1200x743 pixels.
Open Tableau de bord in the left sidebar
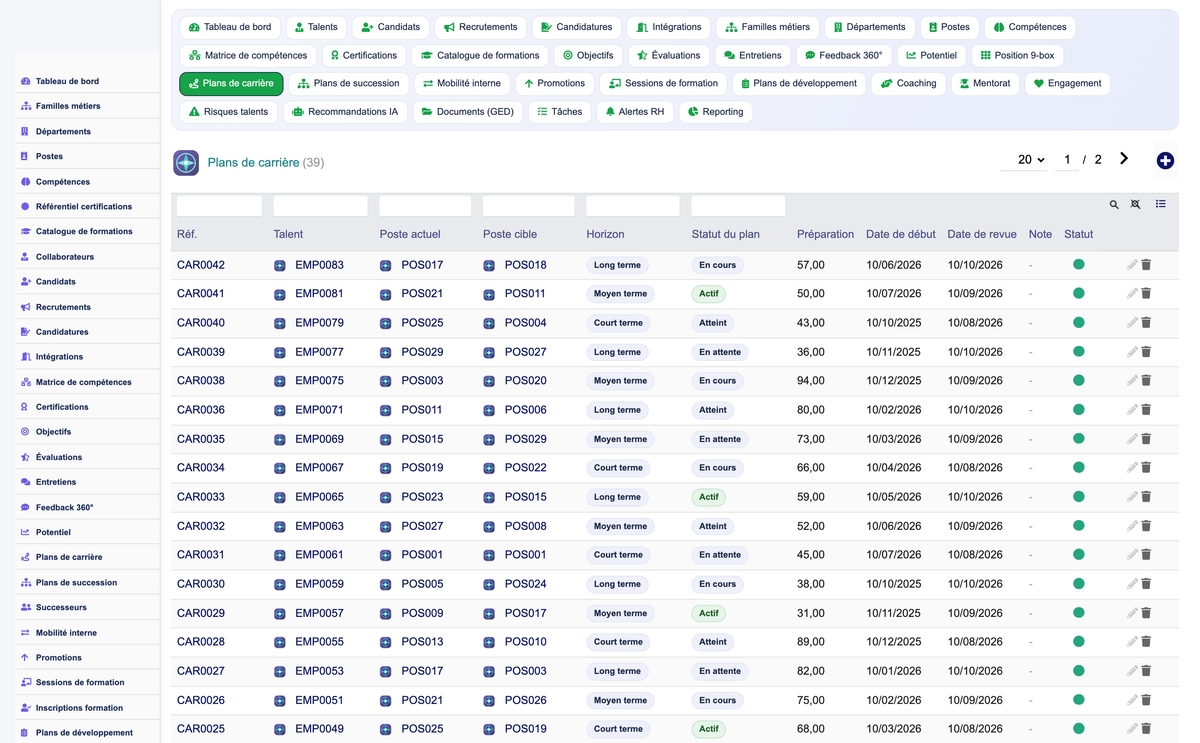point(67,81)
